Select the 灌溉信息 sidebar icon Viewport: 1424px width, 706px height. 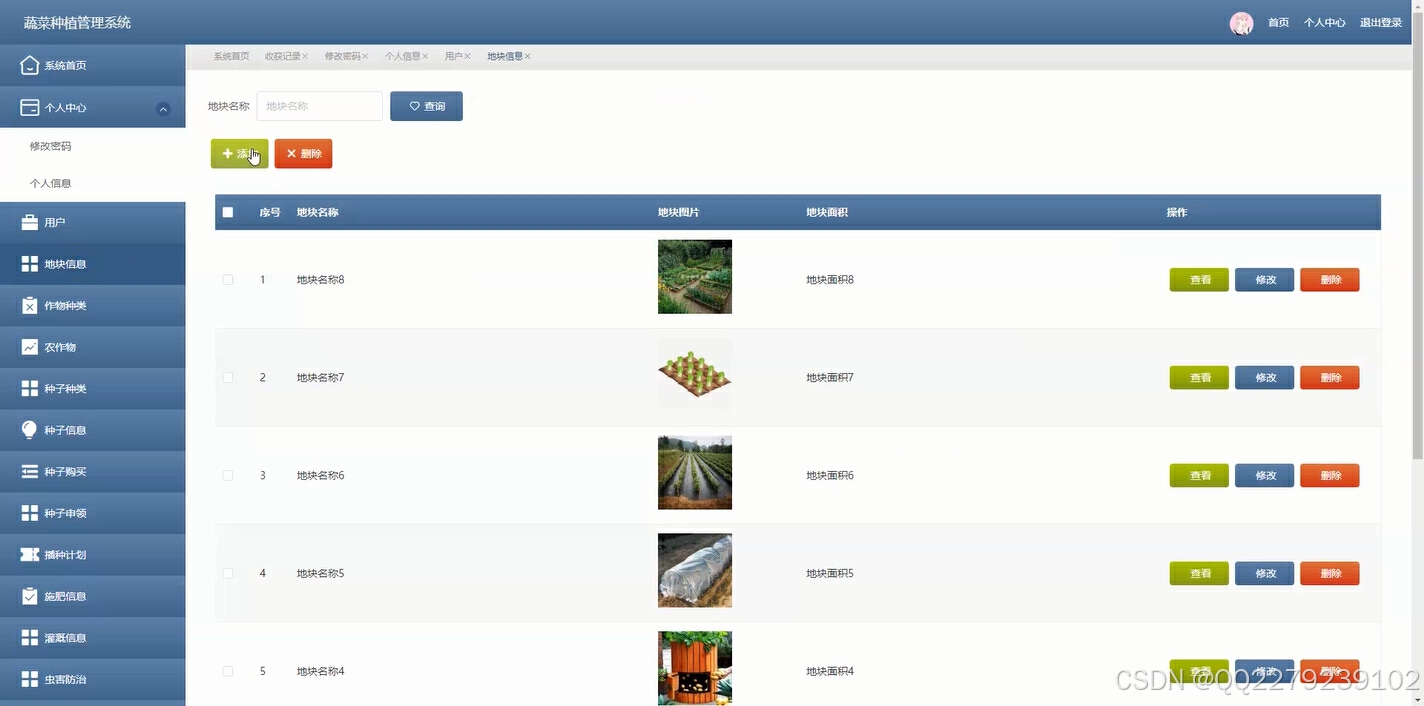pyautogui.click(x=29, y=637)
